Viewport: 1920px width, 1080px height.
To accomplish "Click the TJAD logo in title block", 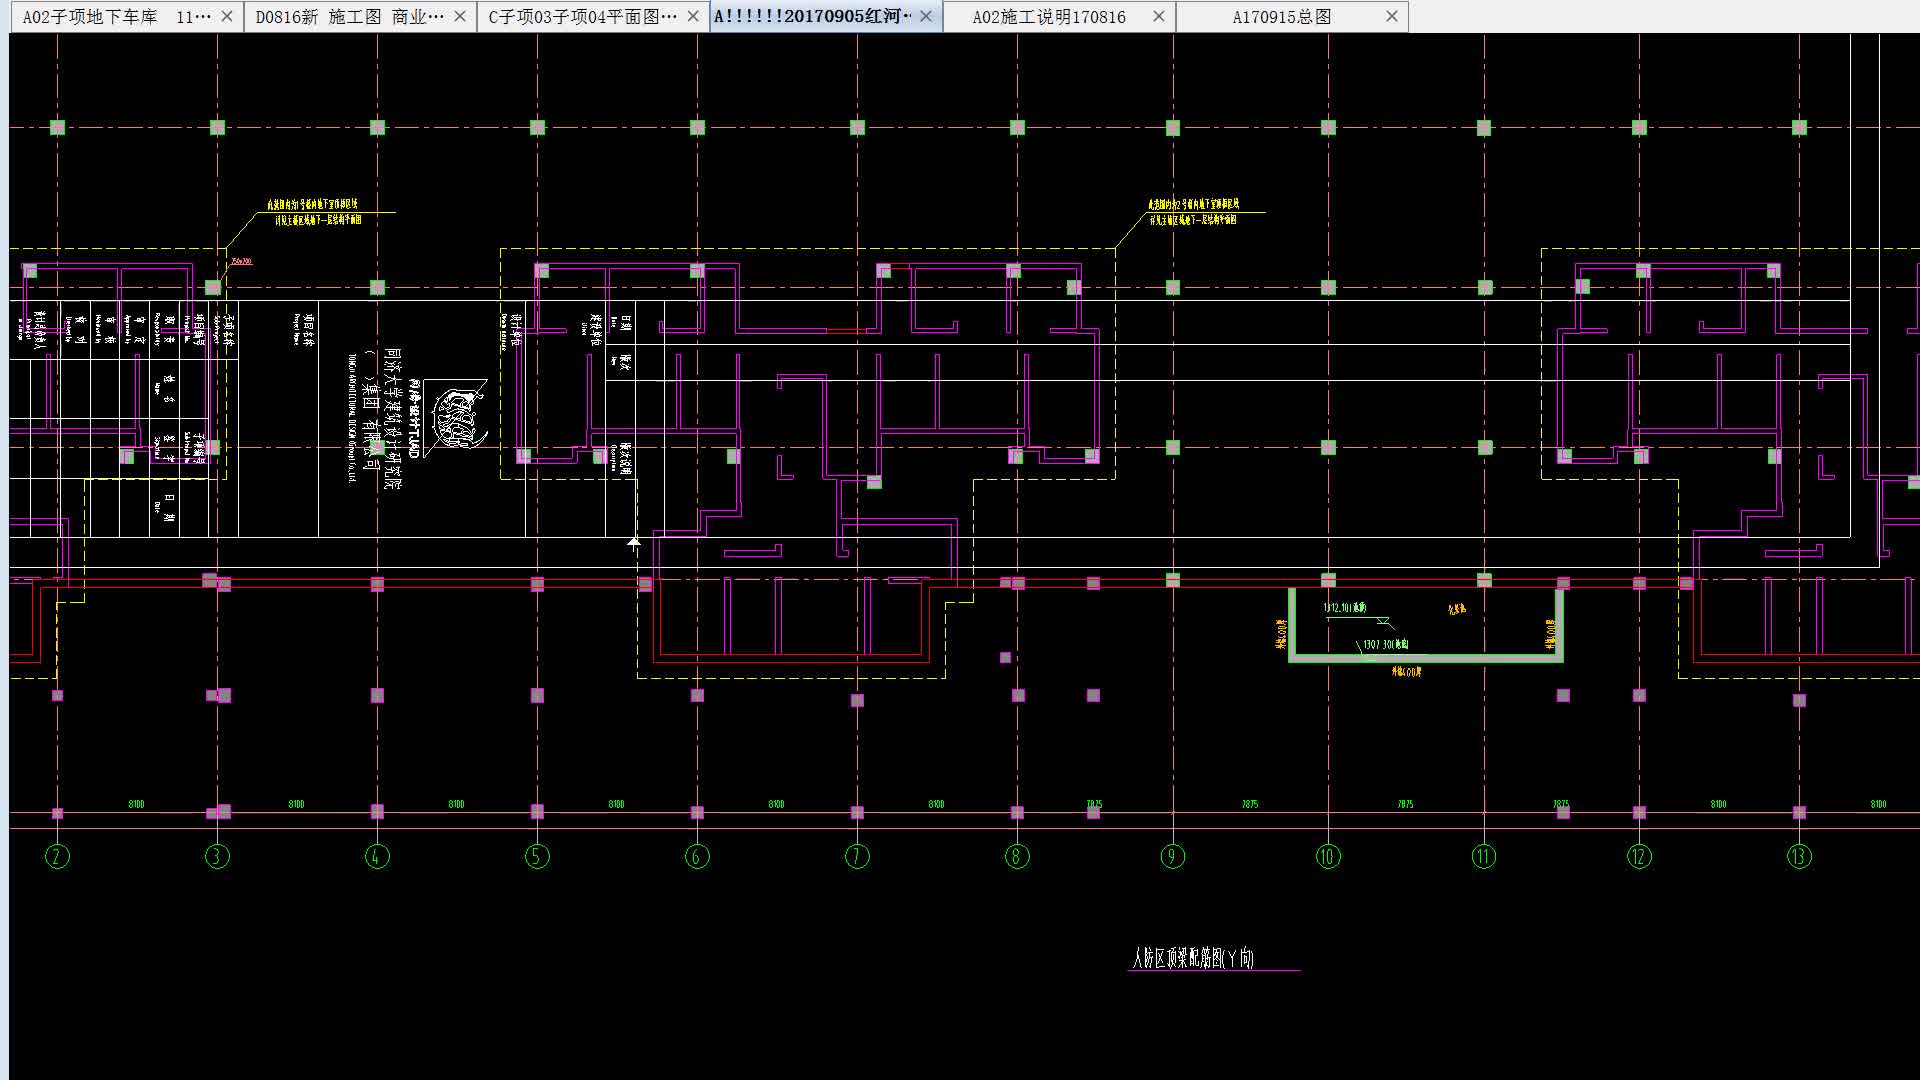I will 455,416.
